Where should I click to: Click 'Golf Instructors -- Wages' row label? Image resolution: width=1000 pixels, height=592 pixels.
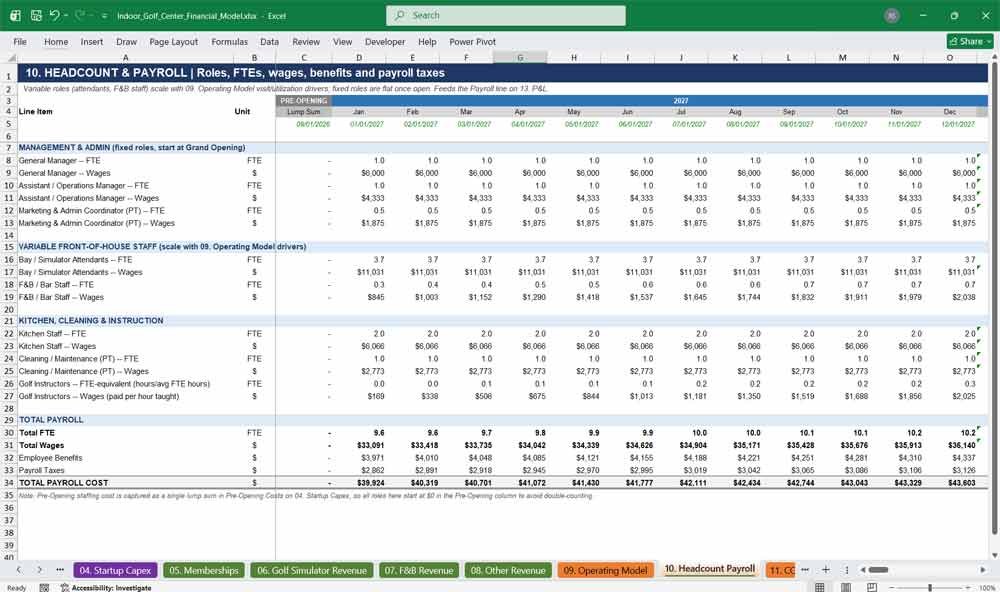coord(99,396)
